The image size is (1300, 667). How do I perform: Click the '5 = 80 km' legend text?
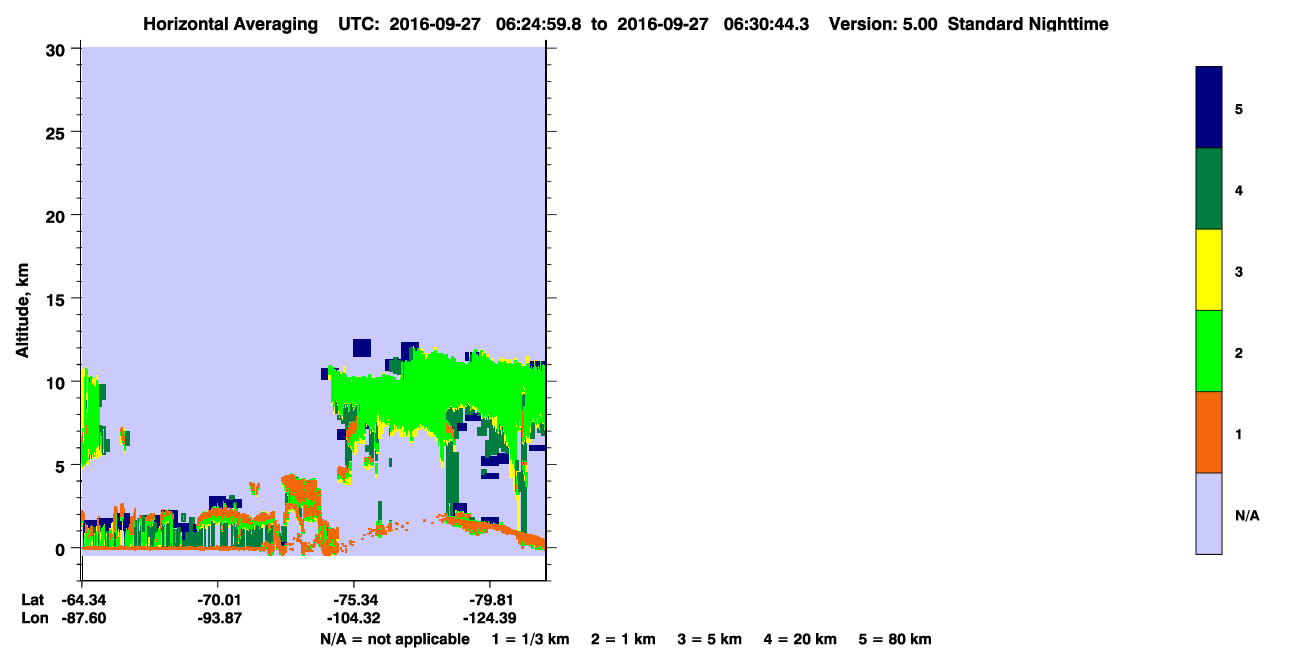coord(895,639)
